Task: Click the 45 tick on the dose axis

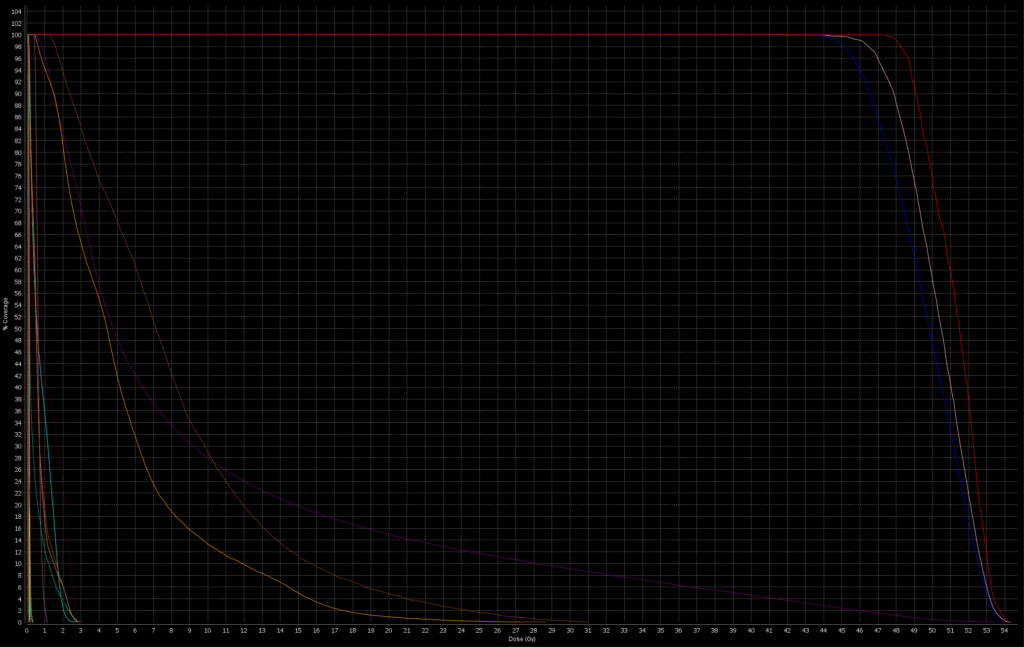Action: [x=842, y=630]
